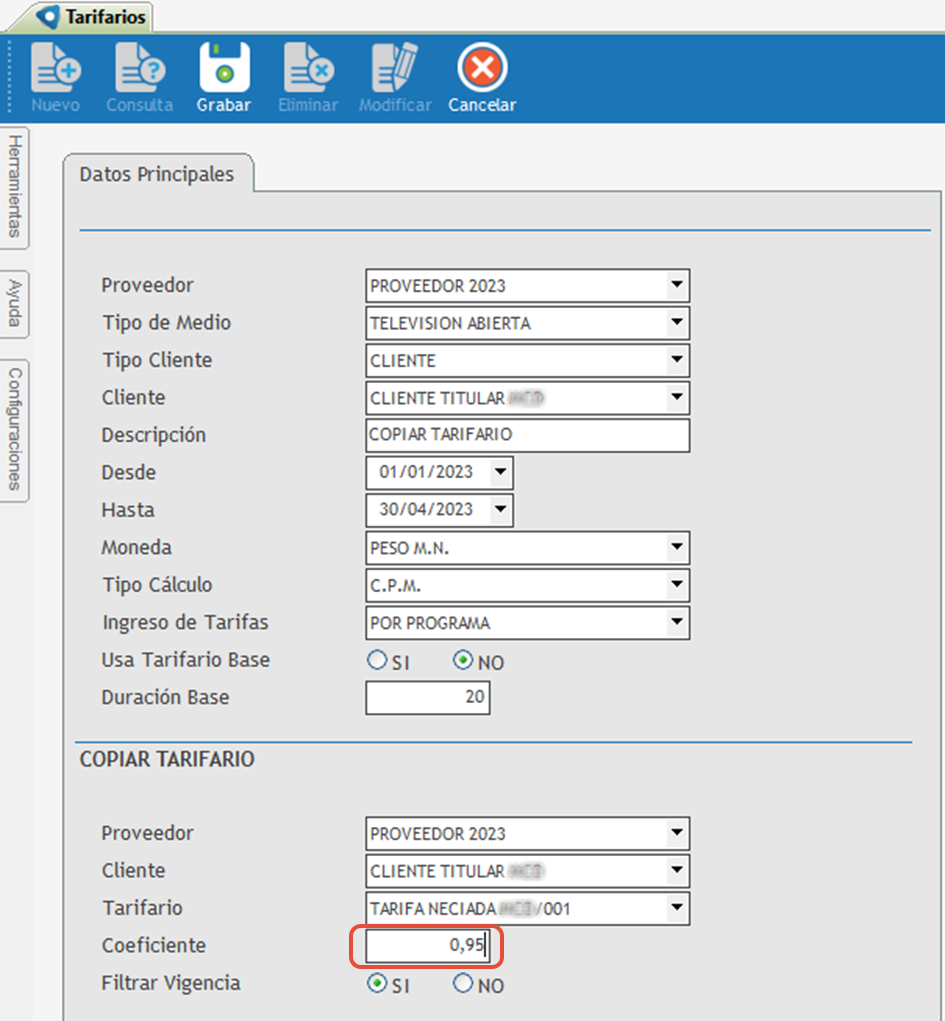The image size is (945, 1021).
Task: Expand the Tipo de Medio dropdown
Action: [x=677, y=322]
